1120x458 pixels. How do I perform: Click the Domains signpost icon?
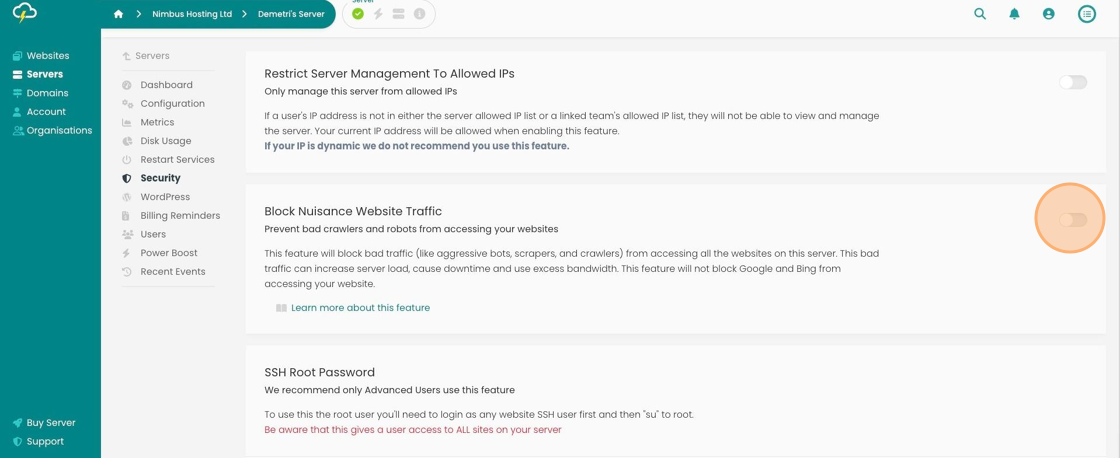click(18, 93)
